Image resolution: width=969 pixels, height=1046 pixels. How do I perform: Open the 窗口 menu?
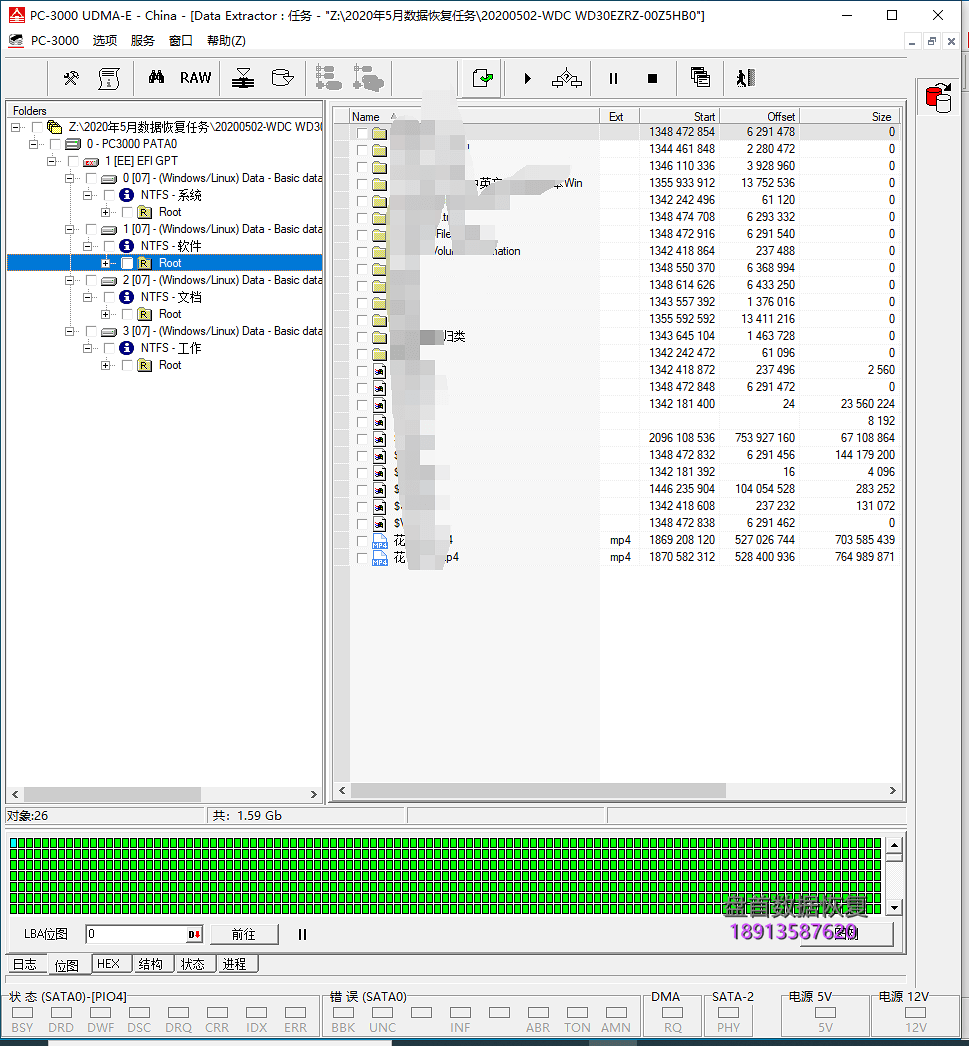pos(181,41)
